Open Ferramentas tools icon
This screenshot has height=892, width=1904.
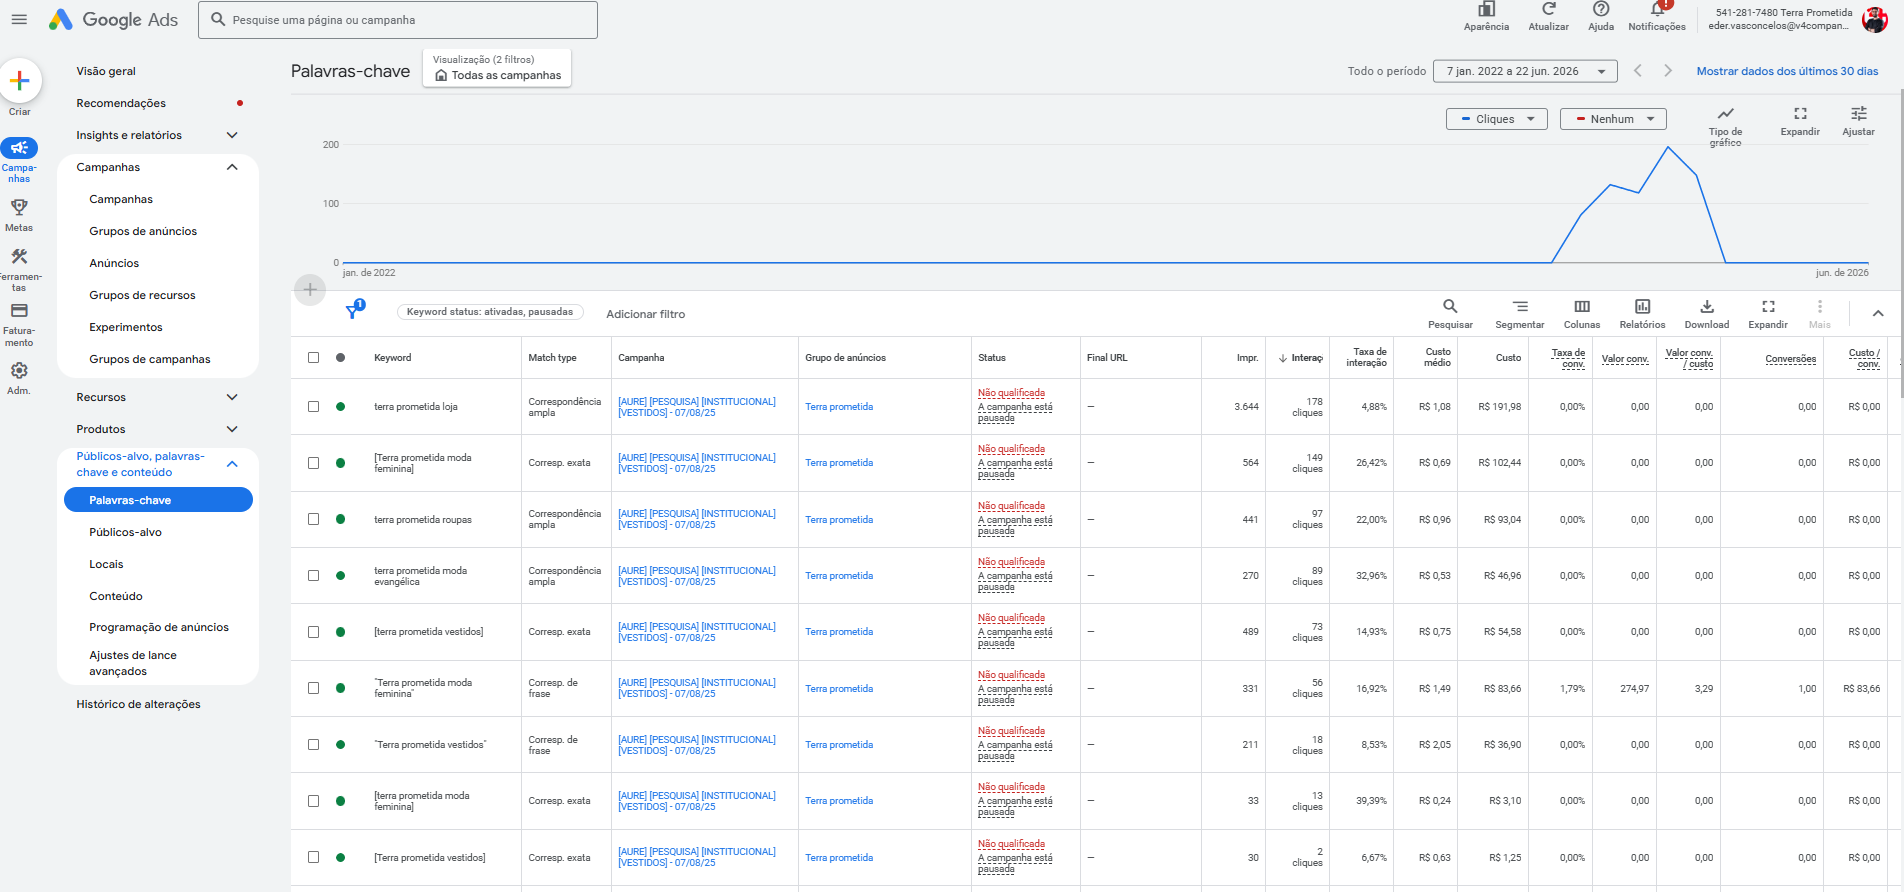click(19, 257)
